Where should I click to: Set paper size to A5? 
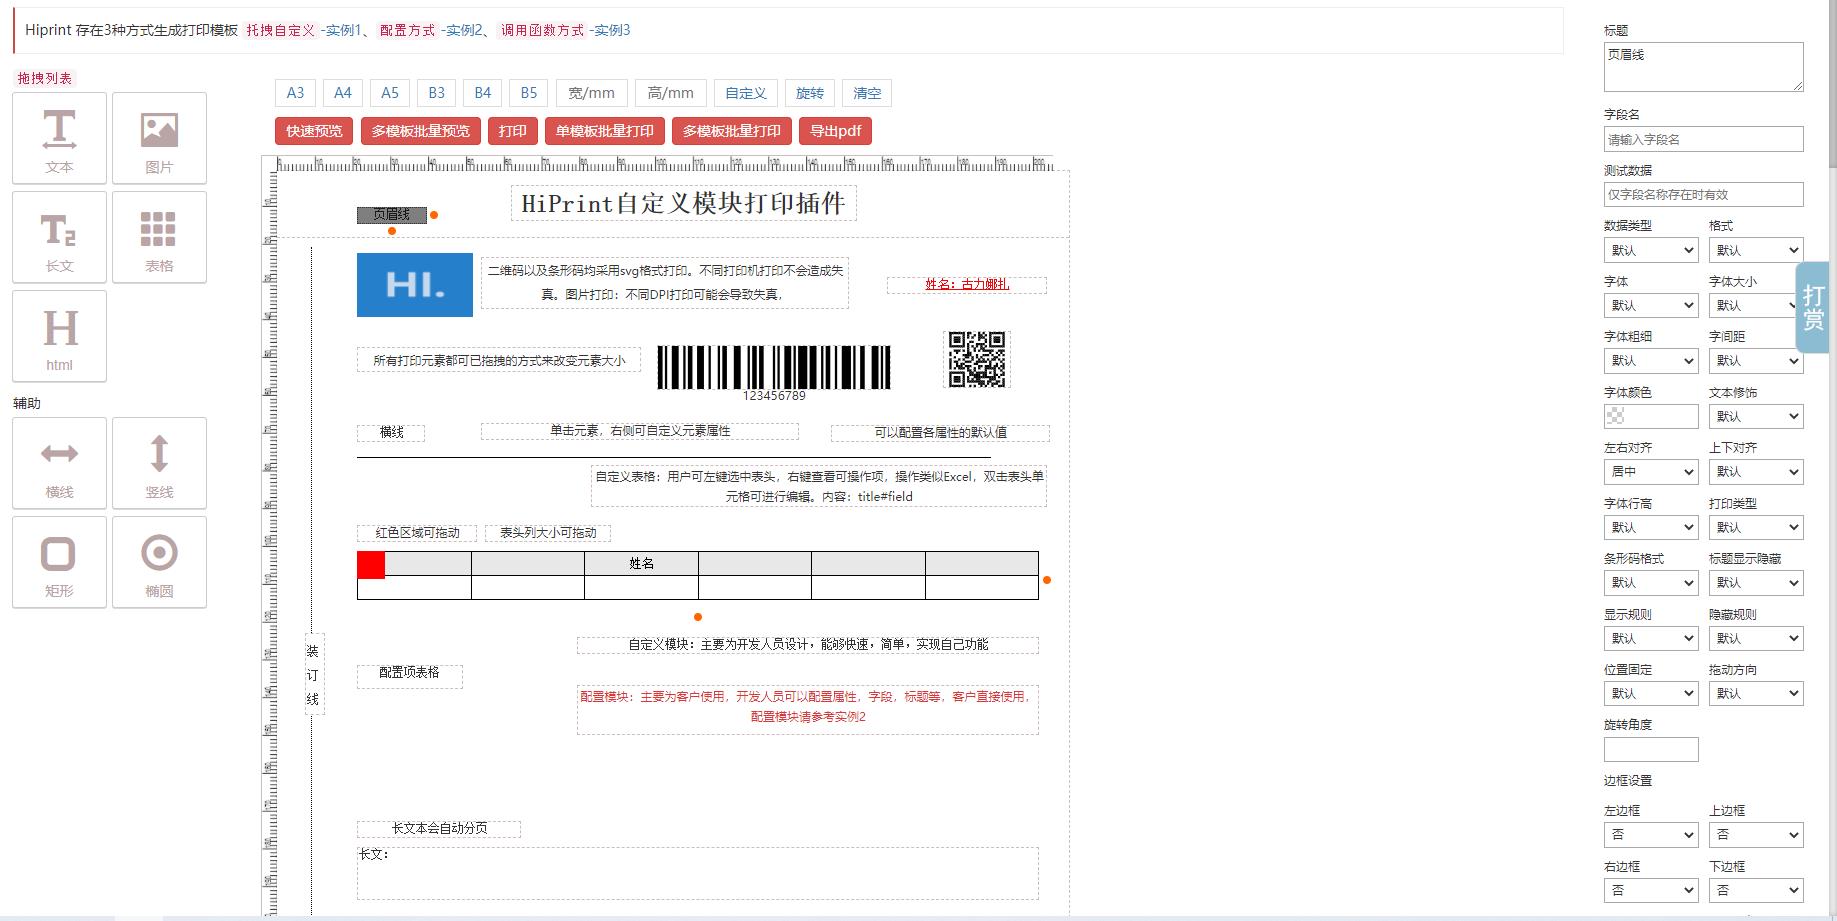point(390,93)
